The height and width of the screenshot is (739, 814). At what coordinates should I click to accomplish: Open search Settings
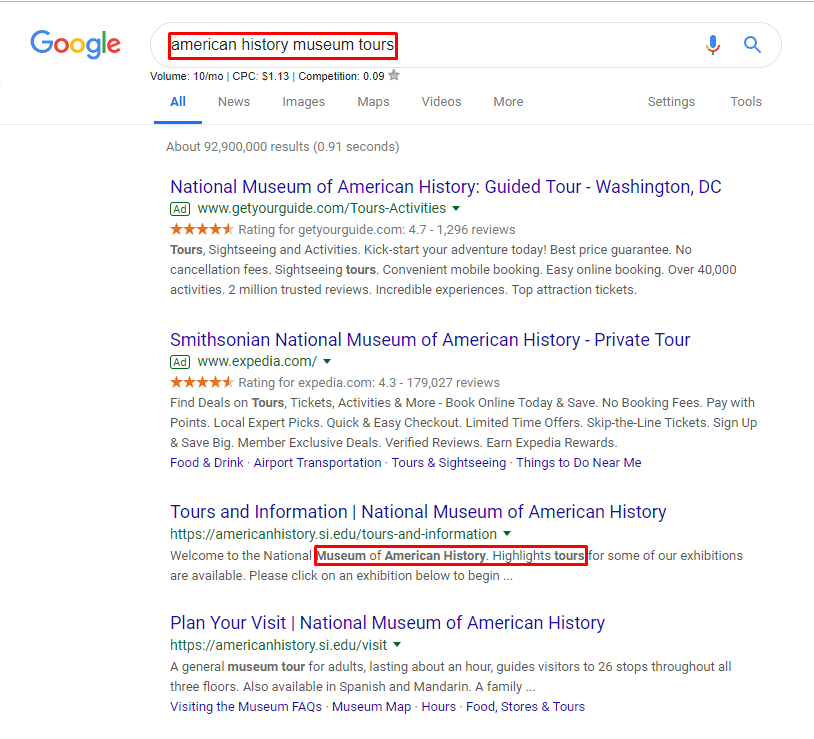tap(671, 102)
